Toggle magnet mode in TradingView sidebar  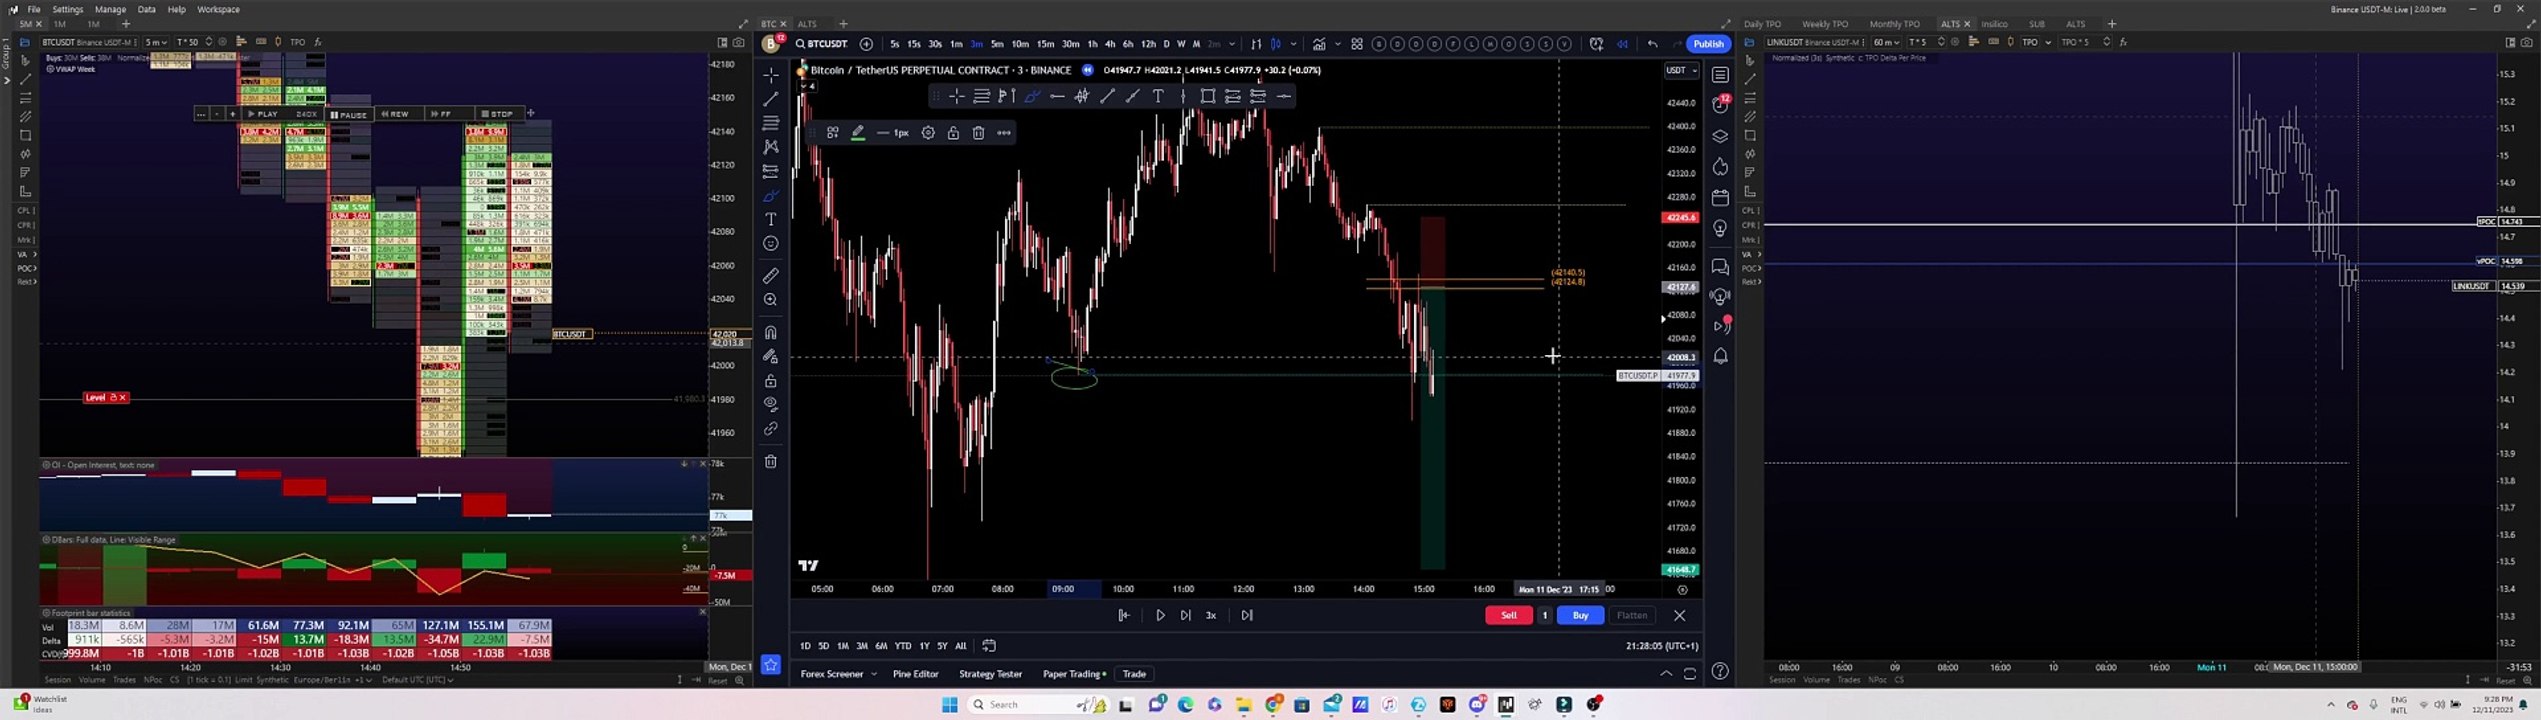coord(770,332)
